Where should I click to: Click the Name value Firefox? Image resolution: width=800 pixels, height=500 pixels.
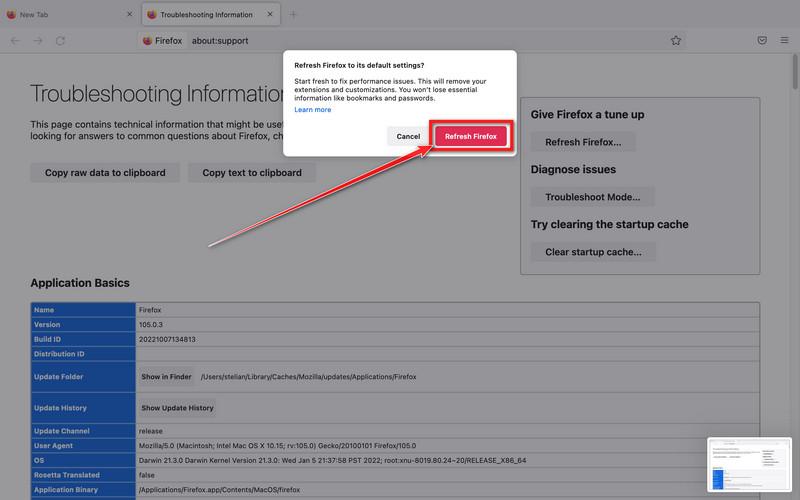point(150,310)
